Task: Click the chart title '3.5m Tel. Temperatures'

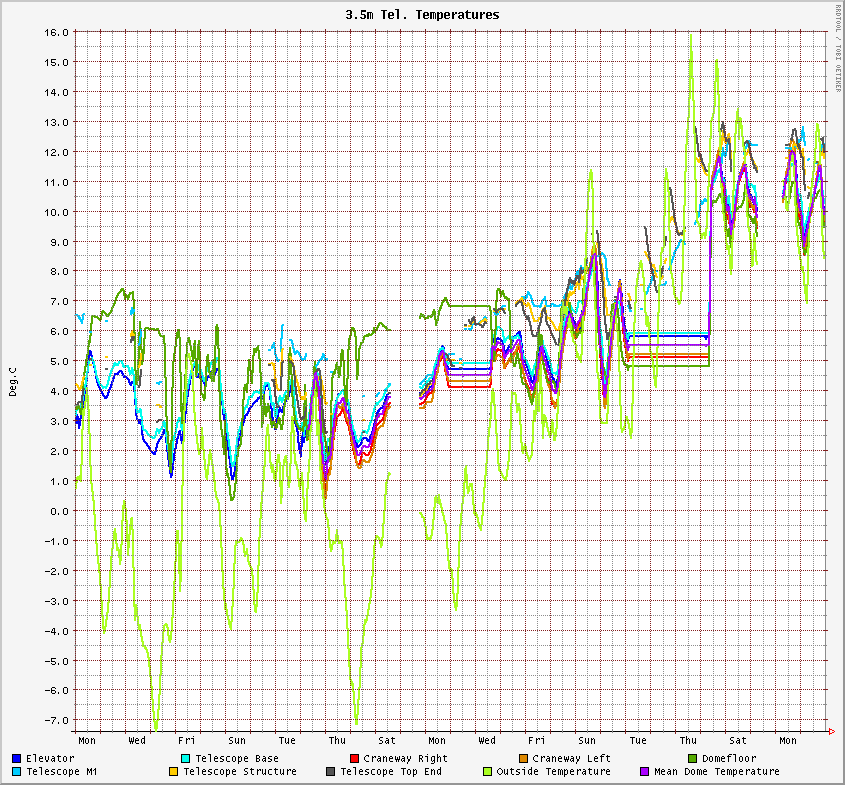Action: coord(422,15)
